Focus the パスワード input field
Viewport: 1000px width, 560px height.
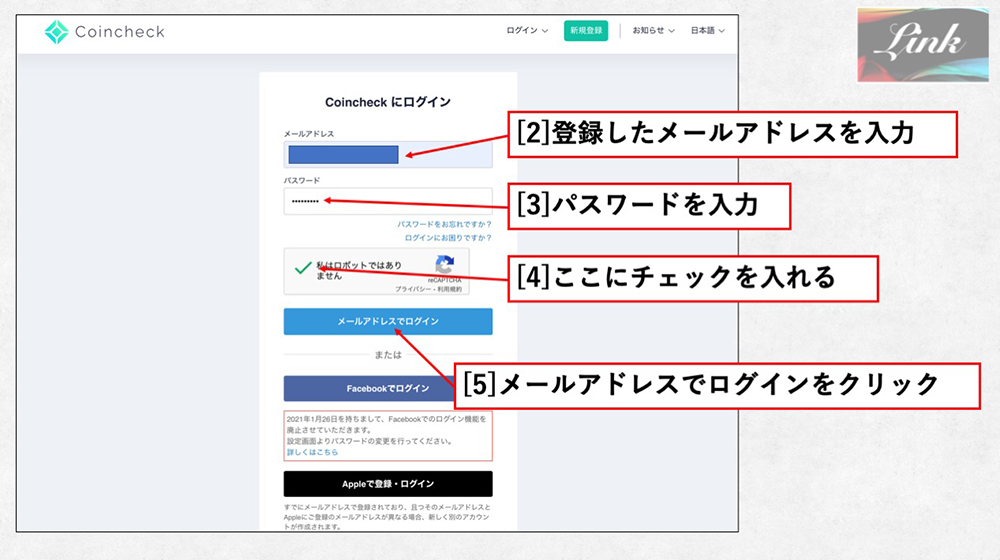[x=388, y=201]
